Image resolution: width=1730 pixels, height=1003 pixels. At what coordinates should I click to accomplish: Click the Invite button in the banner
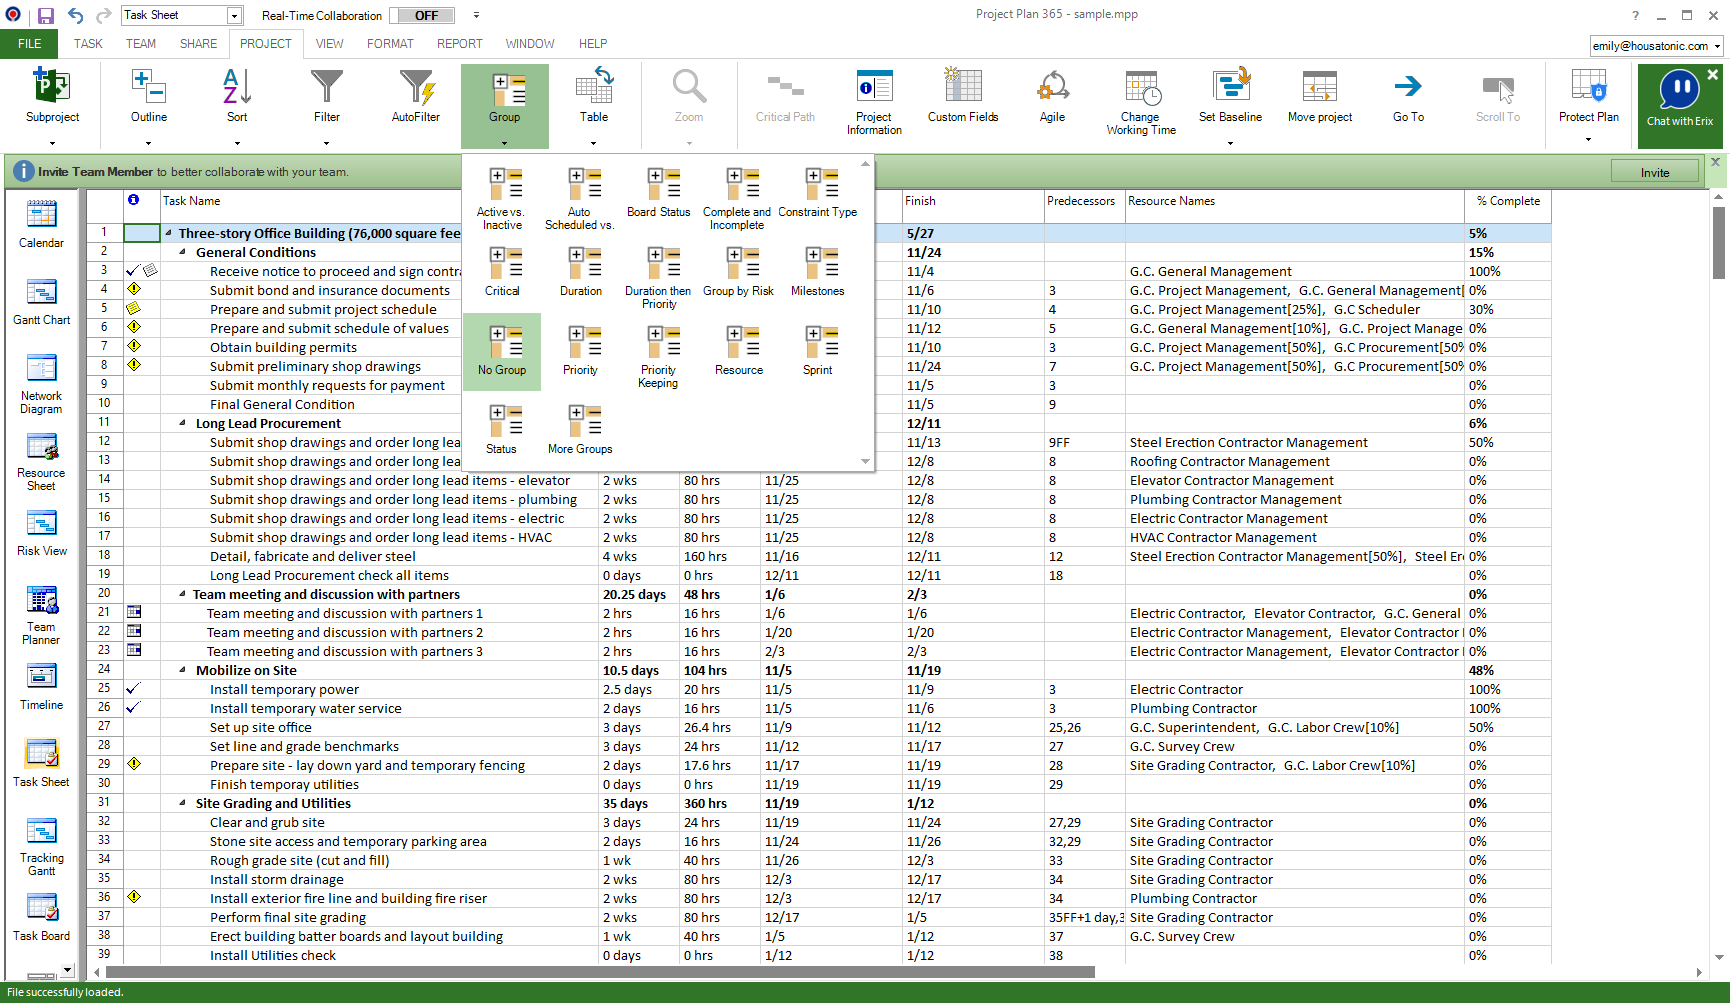(1654, 170)
